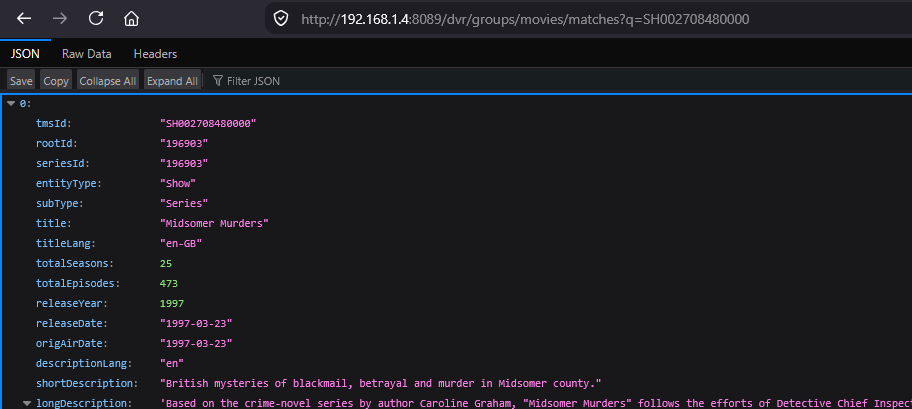This screenshot has width=912, height=409.
Task: Select the releaseDate value "1997-03-23"
Action: [x=196, y=323]
